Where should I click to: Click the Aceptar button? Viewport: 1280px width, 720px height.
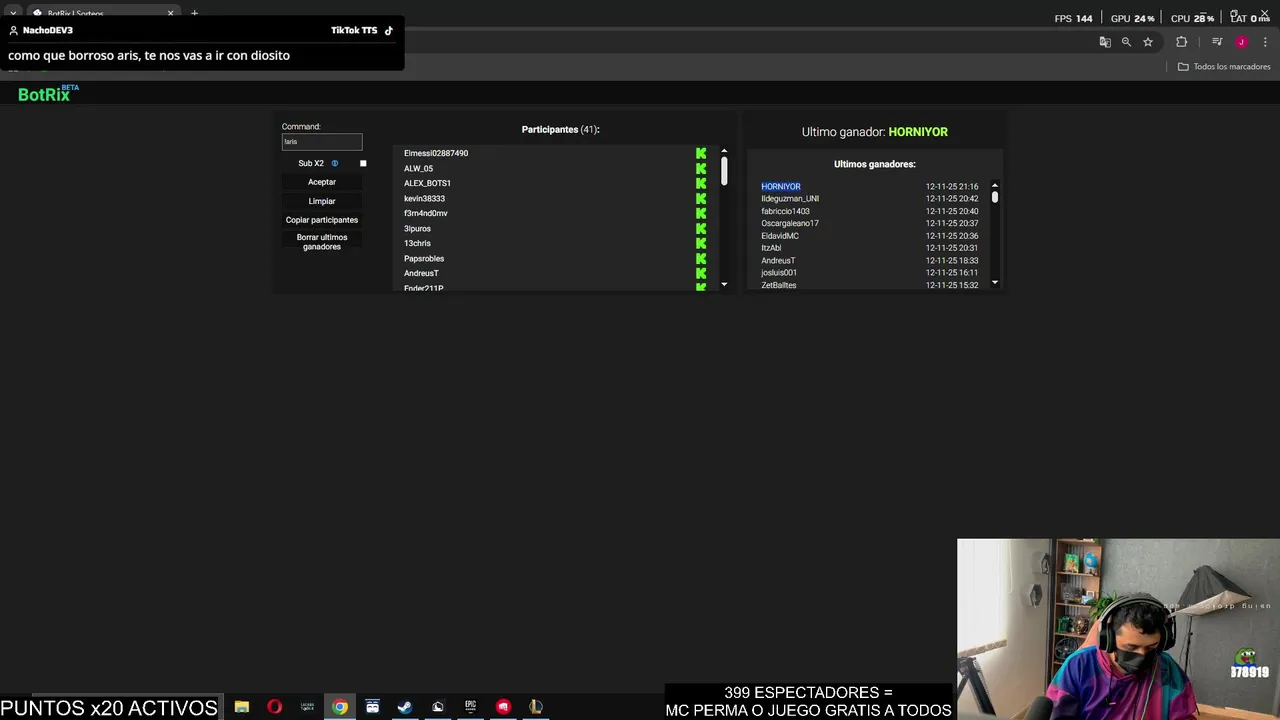[322, 182]
